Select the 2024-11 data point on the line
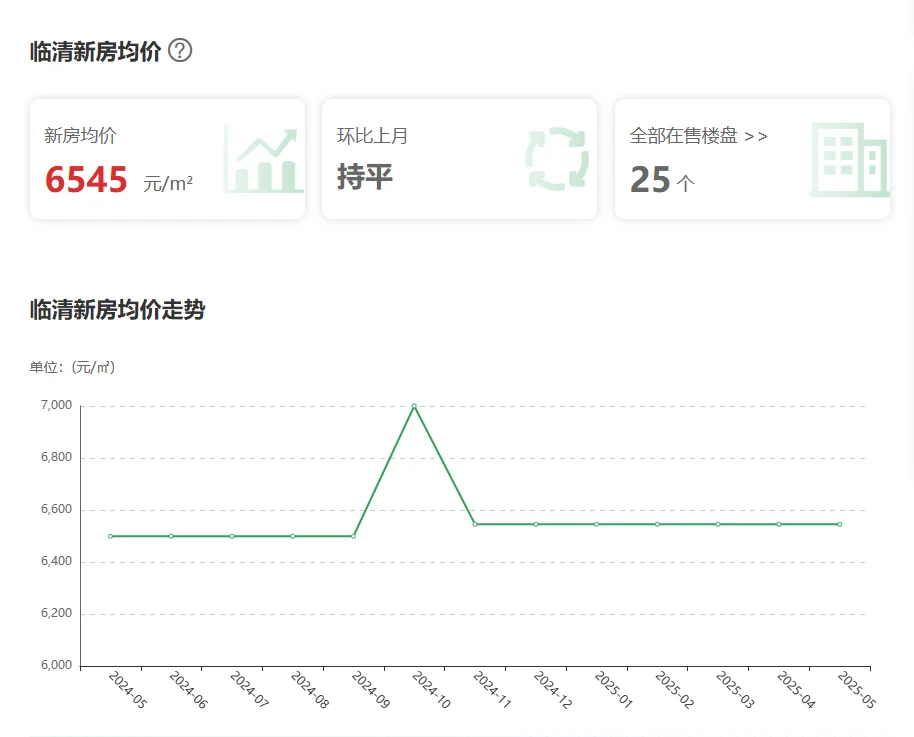Viewport: 914px width, 737px height. [475, 524]
